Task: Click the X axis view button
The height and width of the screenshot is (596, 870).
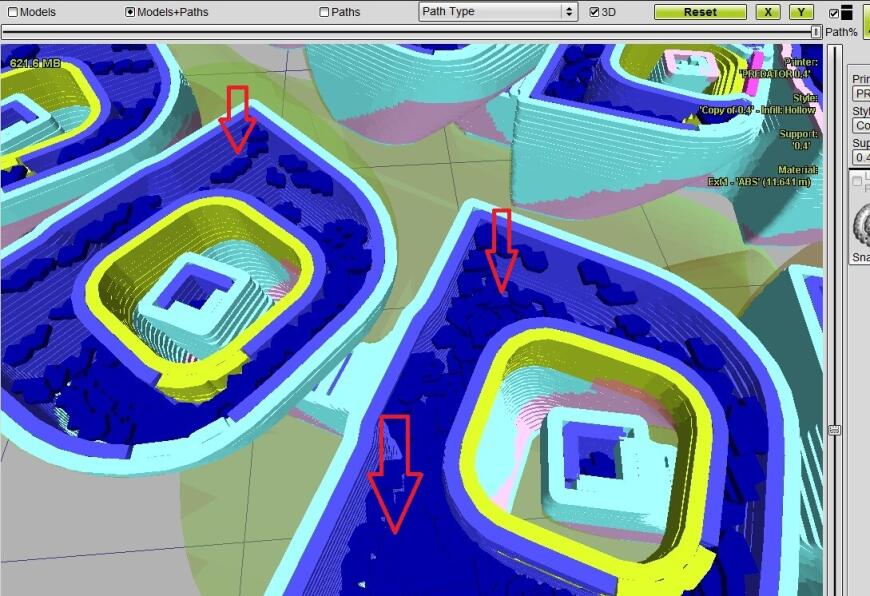Action: [768, 12]
